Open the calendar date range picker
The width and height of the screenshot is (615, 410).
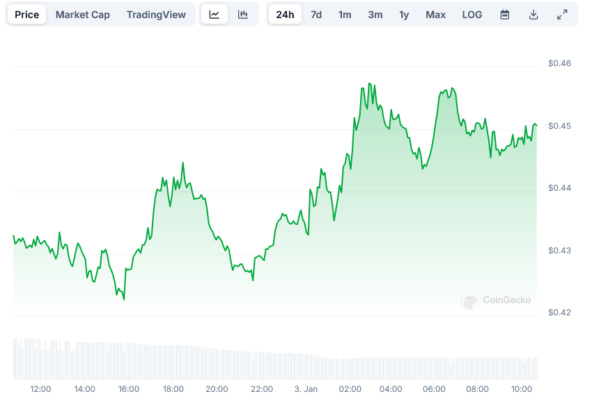(x=505, y=15)
